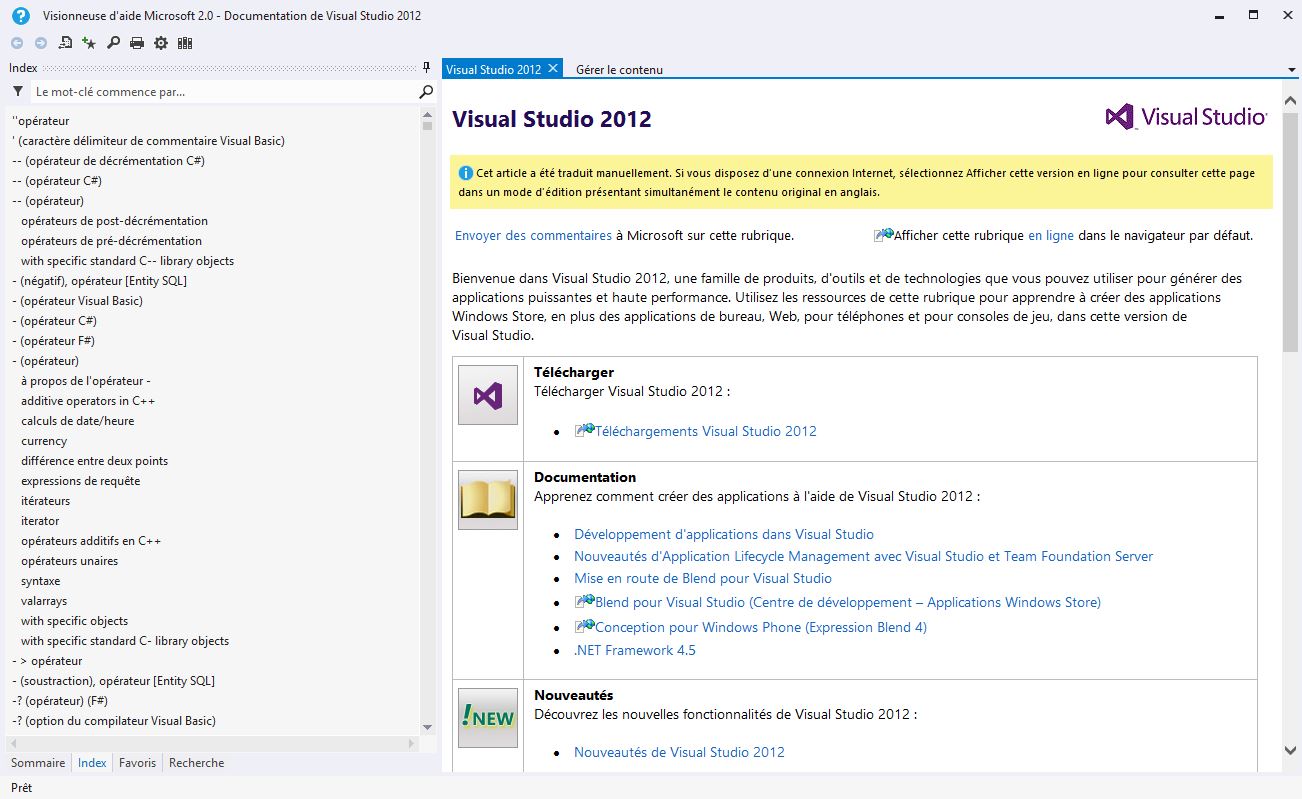Click the keyword filter input field

(224, 91)
